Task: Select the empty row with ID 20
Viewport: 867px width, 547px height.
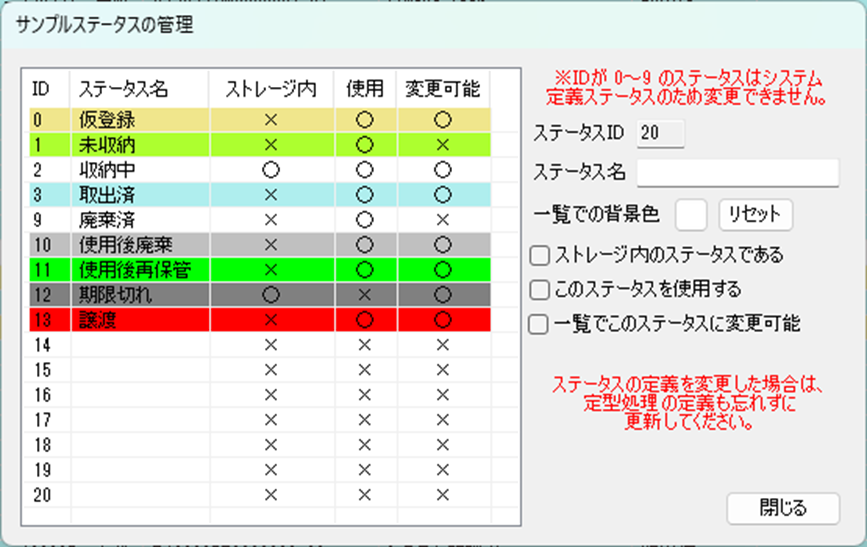Action: tap(140, 494)
